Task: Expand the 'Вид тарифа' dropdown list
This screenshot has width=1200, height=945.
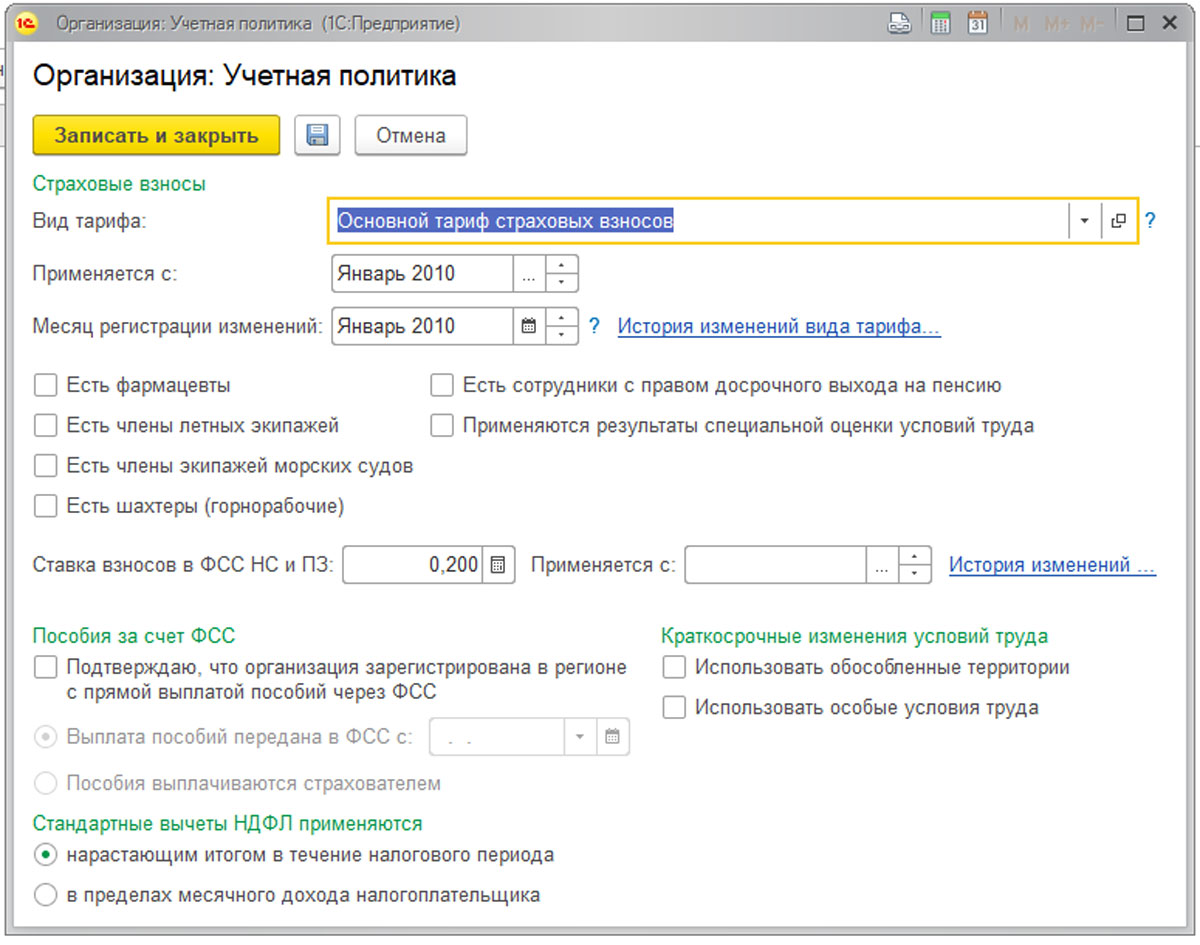Action: coord(1084,221)
